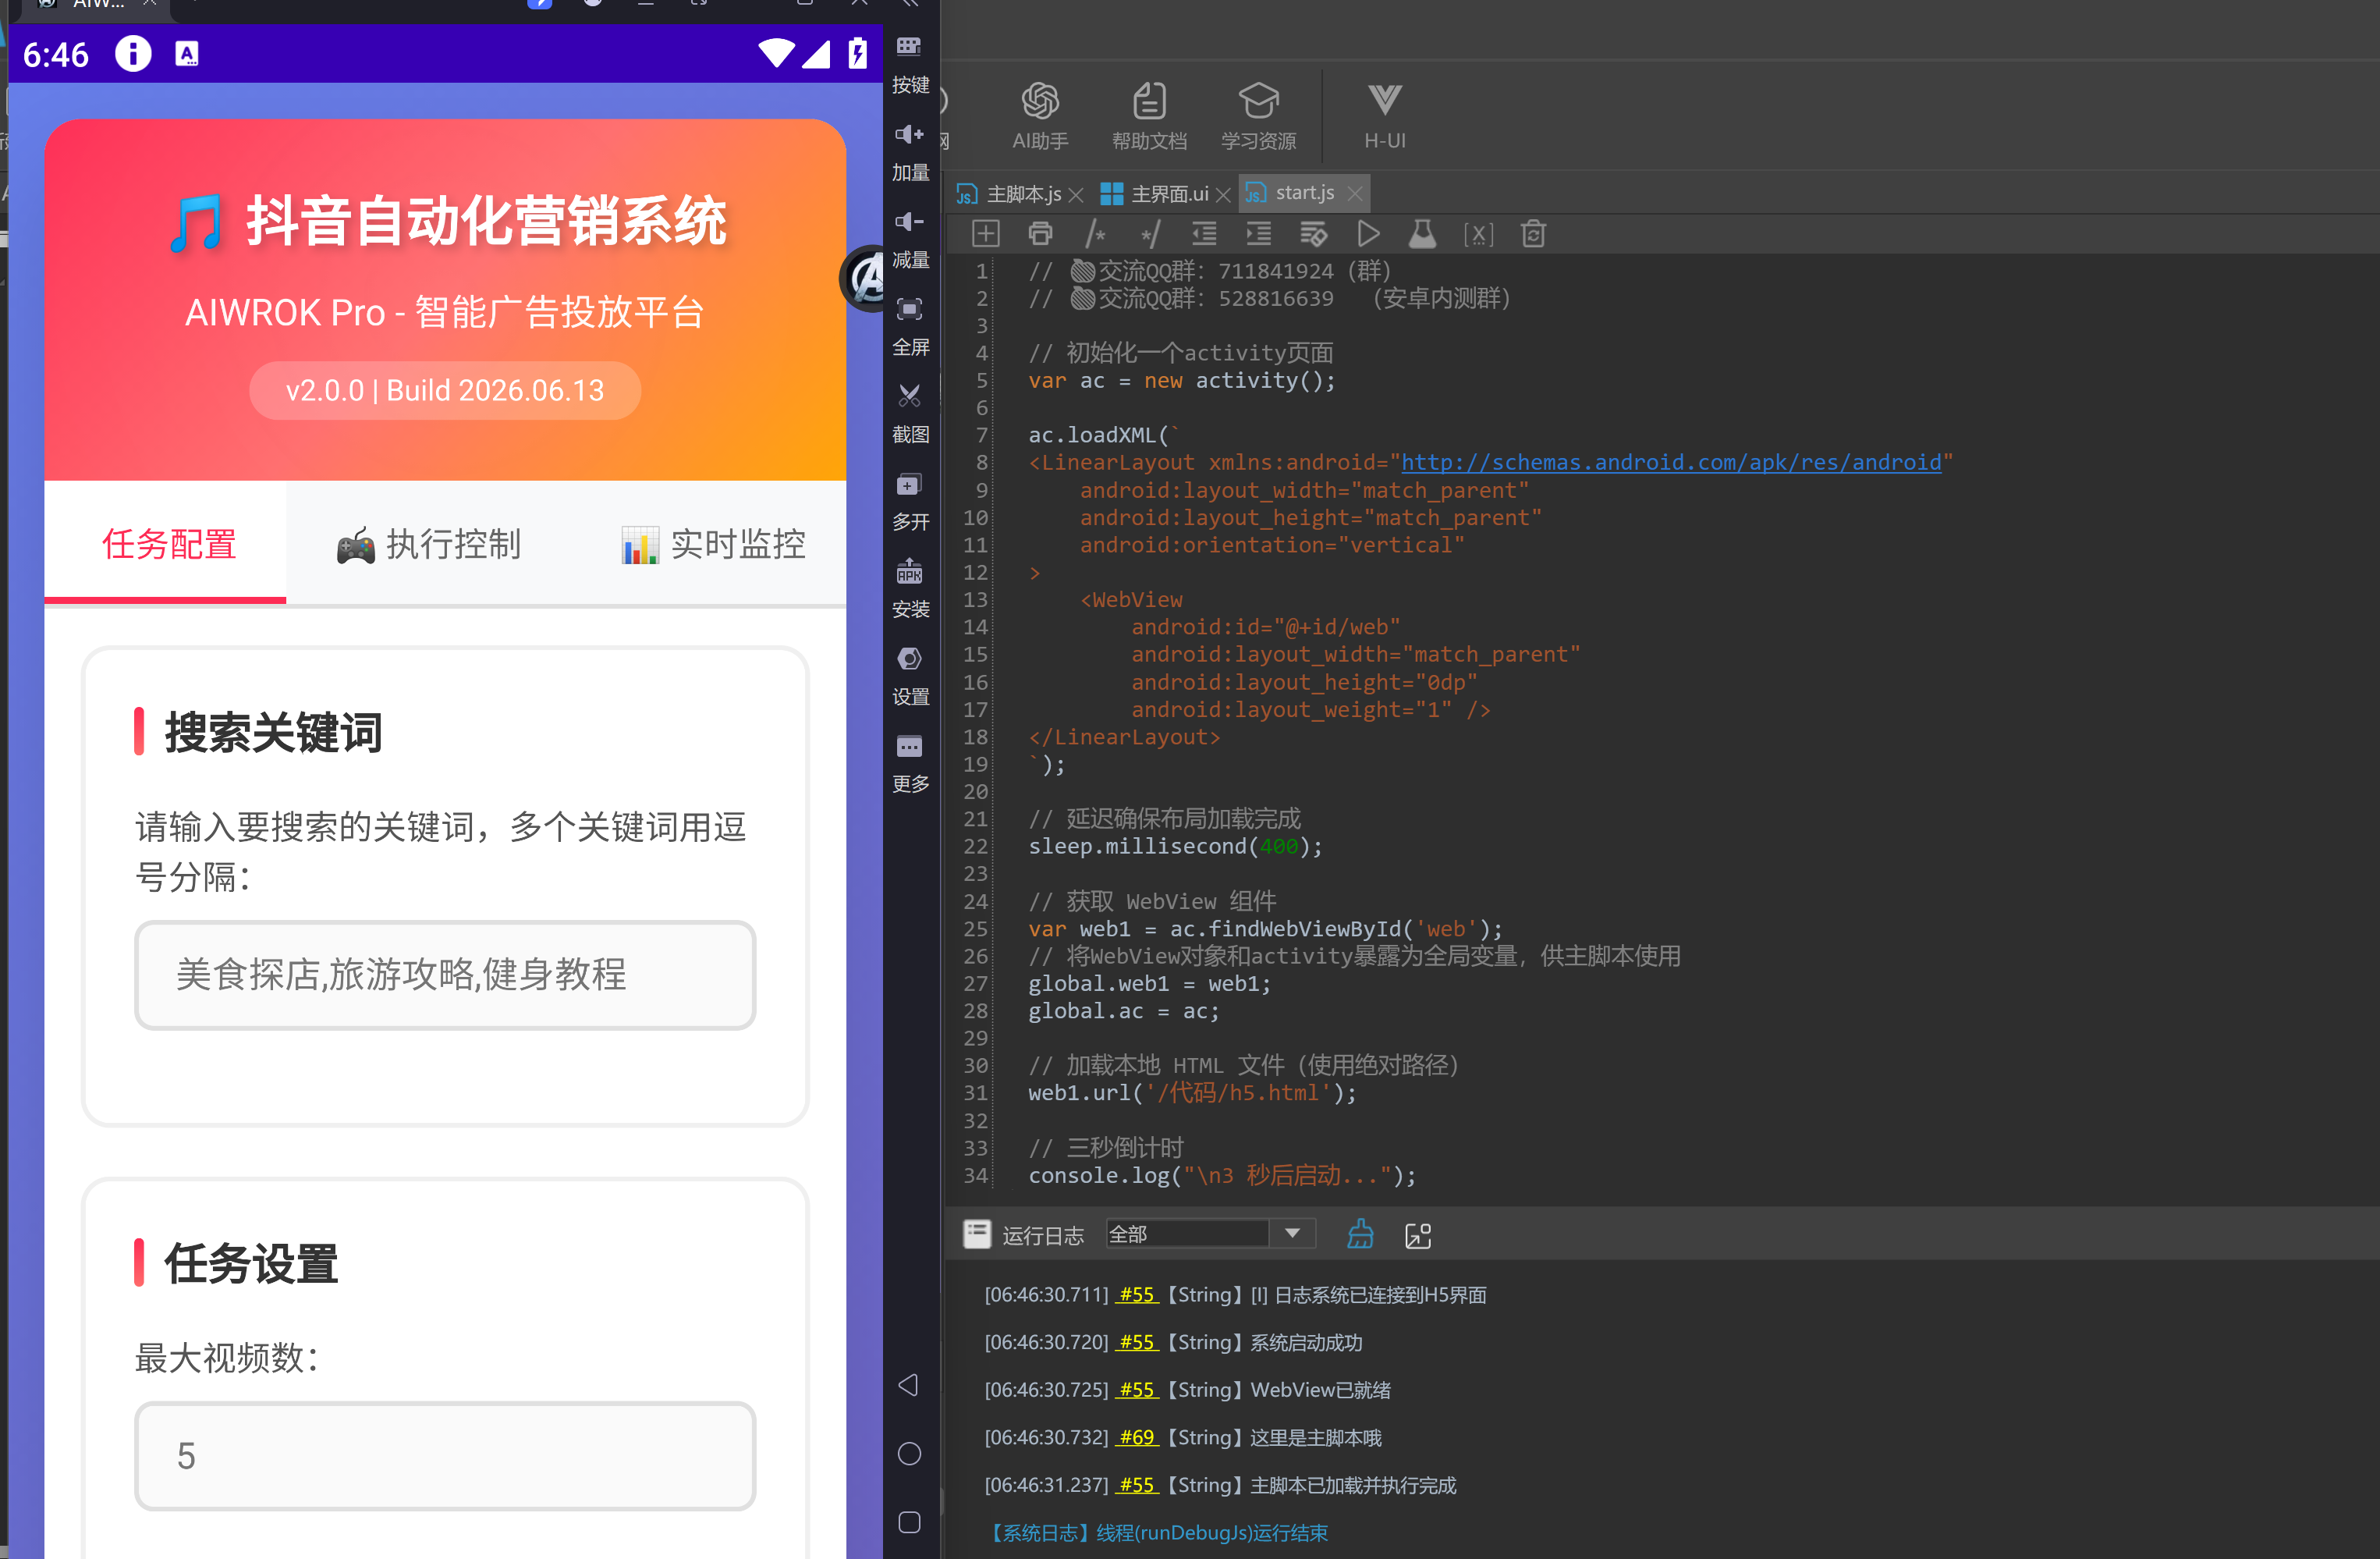This screenshot has height=1559, width=2380.
Task: Increase emulator volume with 加量
Action: [x=909, y=151]
